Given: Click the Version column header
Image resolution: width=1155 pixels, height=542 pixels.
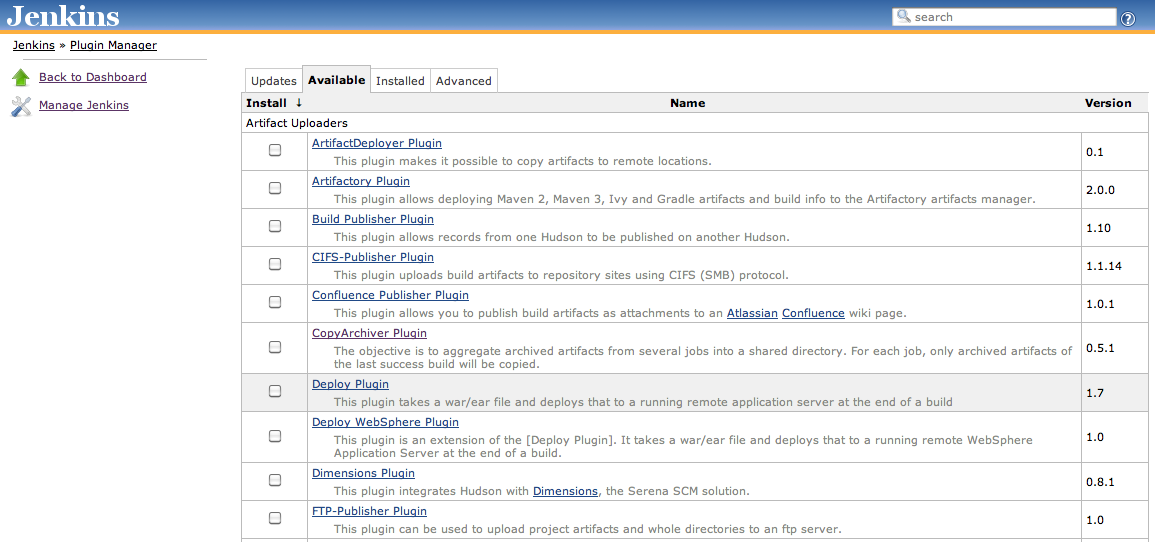Looking at the screenshot, I should pyautogui.click(x=1108, y=103).
